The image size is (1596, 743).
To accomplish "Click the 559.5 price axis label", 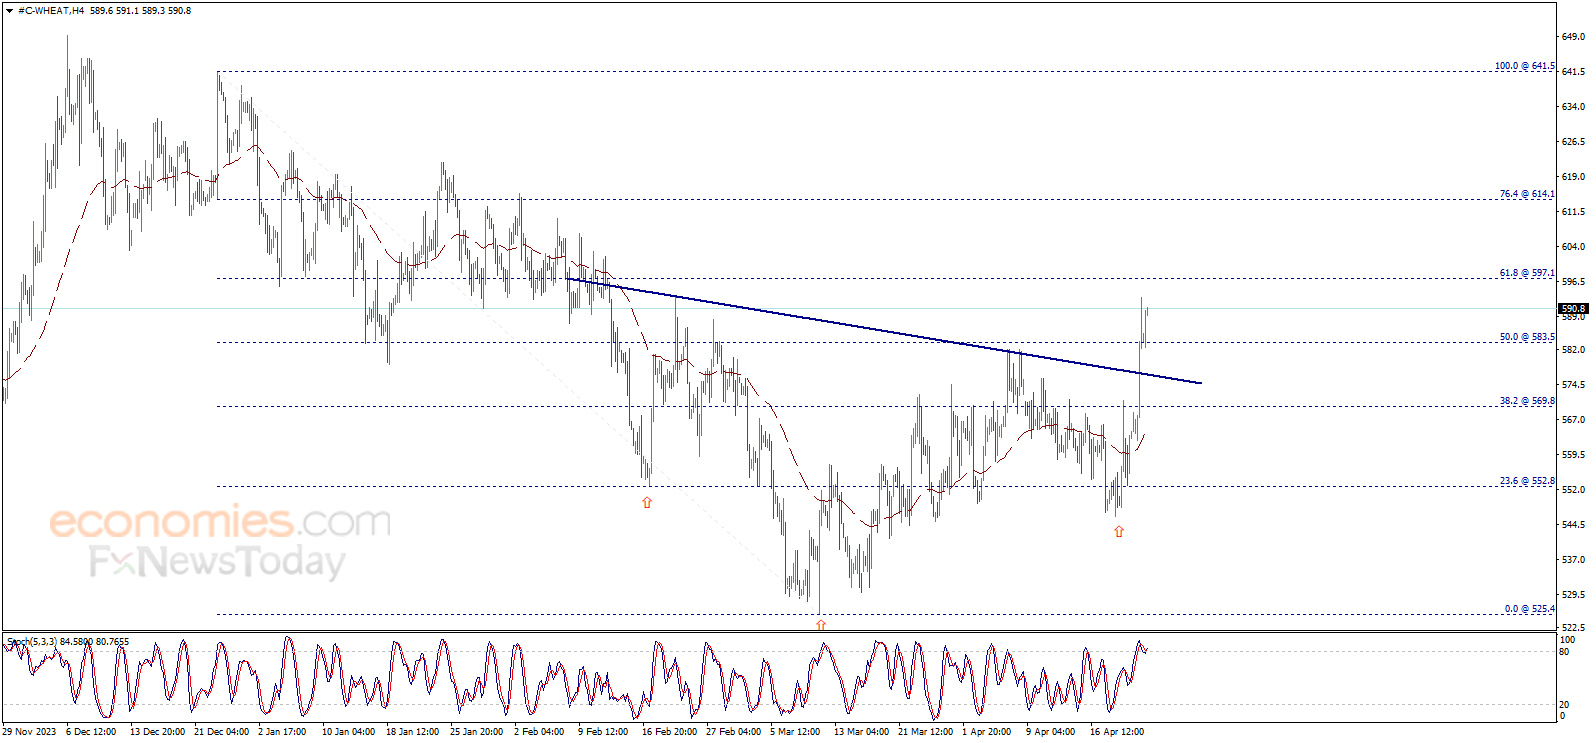I will tap(1573, 455).
